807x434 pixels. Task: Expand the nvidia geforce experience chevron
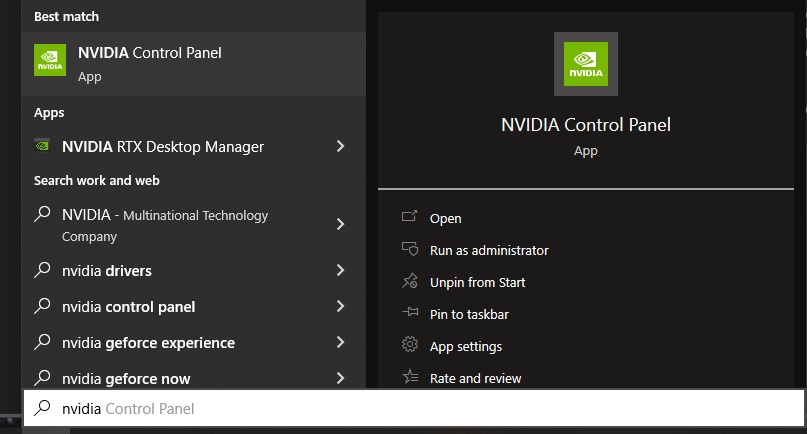click(x=340, y=342)
